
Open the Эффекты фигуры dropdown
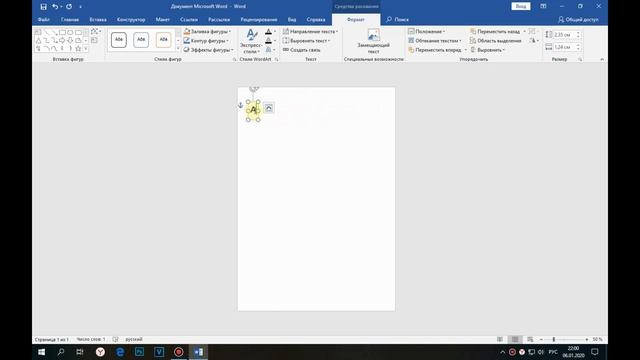pyautogui.click(x=208, y=50)
